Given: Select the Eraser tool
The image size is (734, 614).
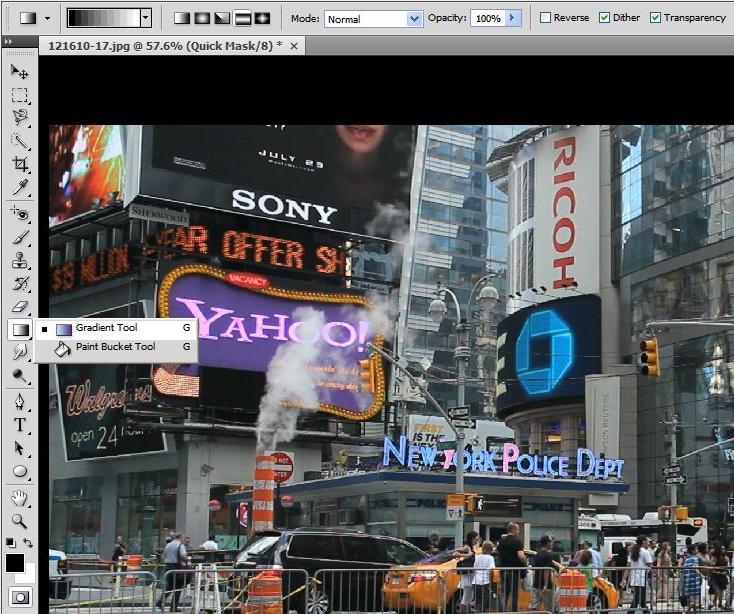Looking at the screenshot, I should coord(19,307).
